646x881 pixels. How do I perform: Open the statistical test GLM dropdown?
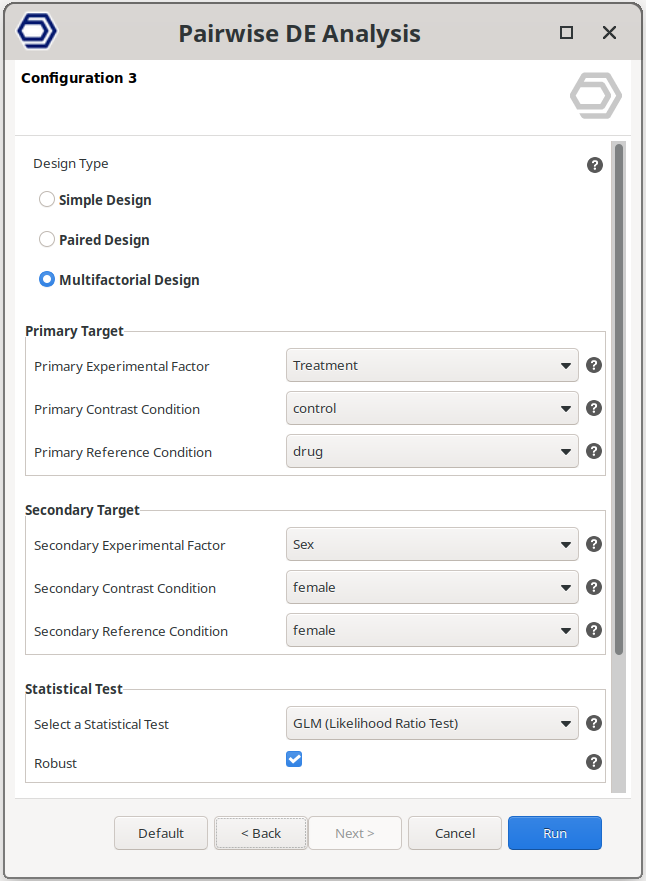click(432, 724)
